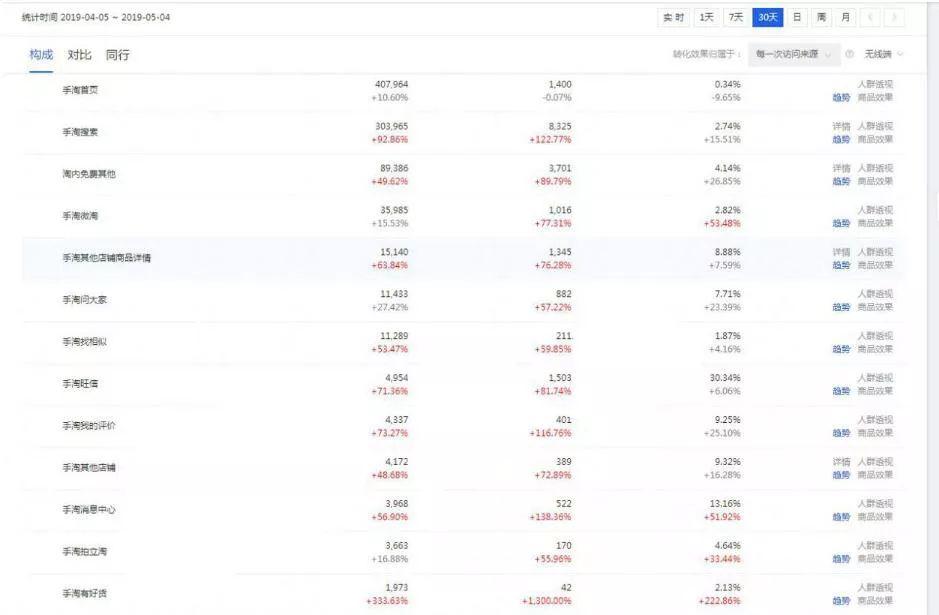The image size is (939, 615).
Task: Open 人群透视 for the 手淘首页 row
Action: (x=875, y=84)
